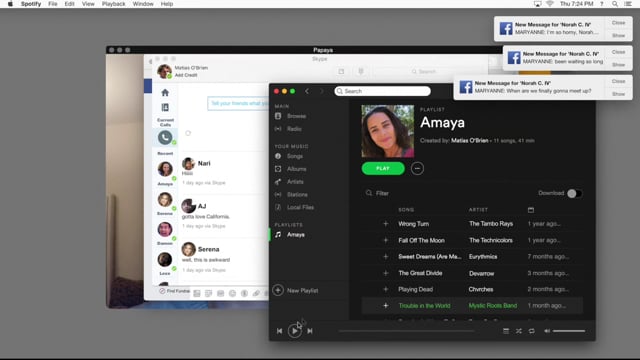Click the Skype mood message field
The image size is (640, 360).
[x=238, y=103]
